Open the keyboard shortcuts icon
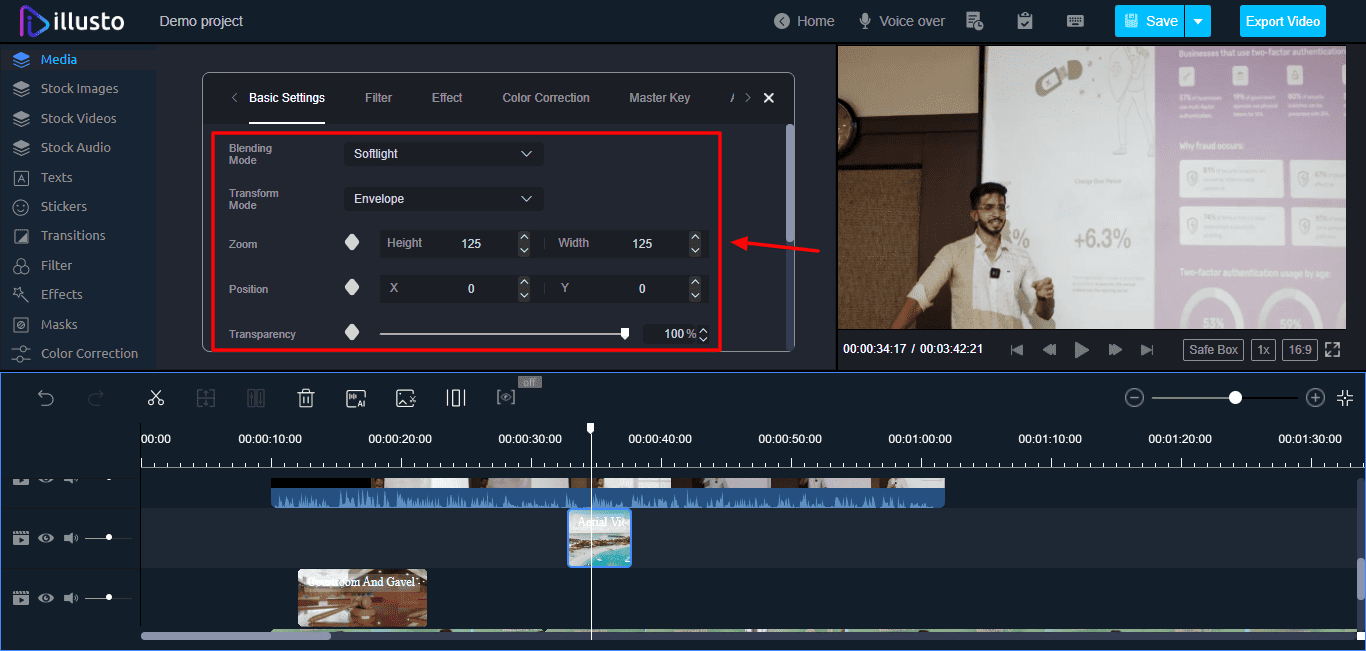 [x=1076, y=21]
